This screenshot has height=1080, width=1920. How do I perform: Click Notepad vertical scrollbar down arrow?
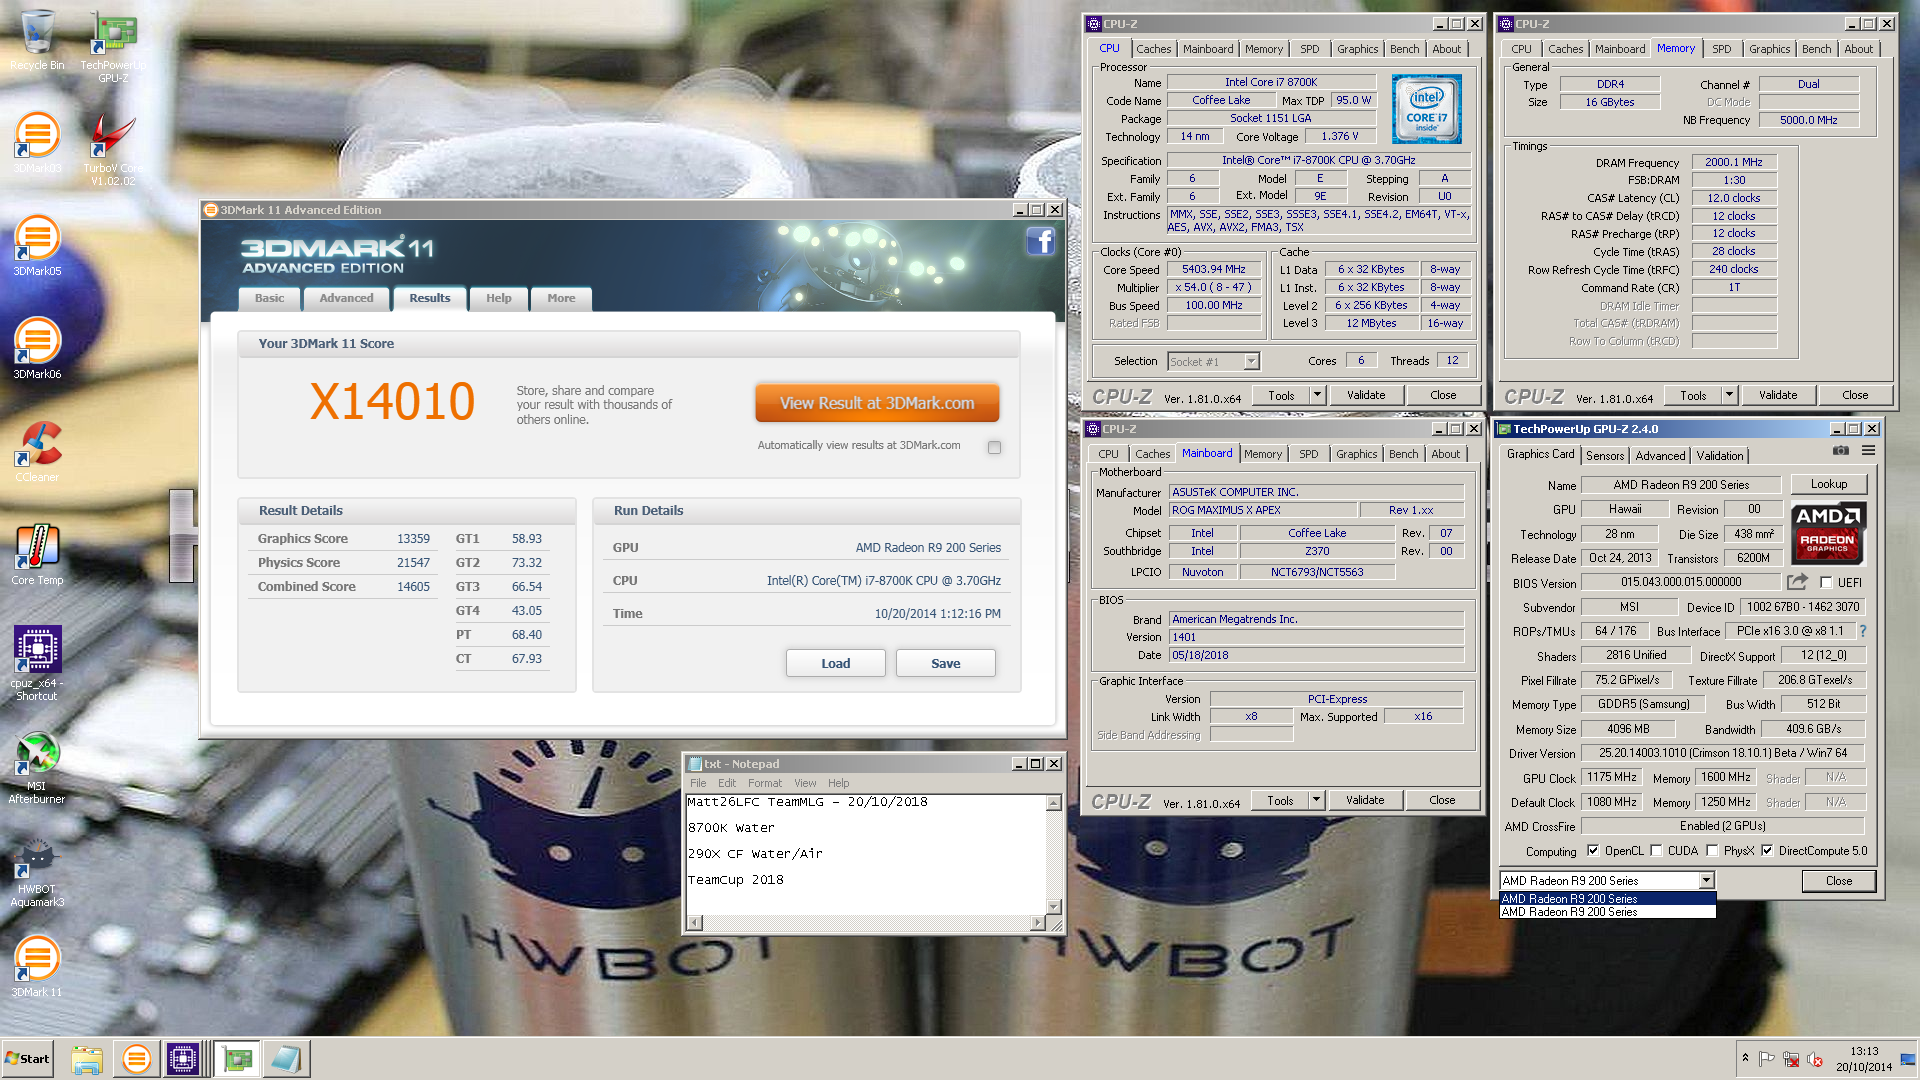coord(1053,906)
